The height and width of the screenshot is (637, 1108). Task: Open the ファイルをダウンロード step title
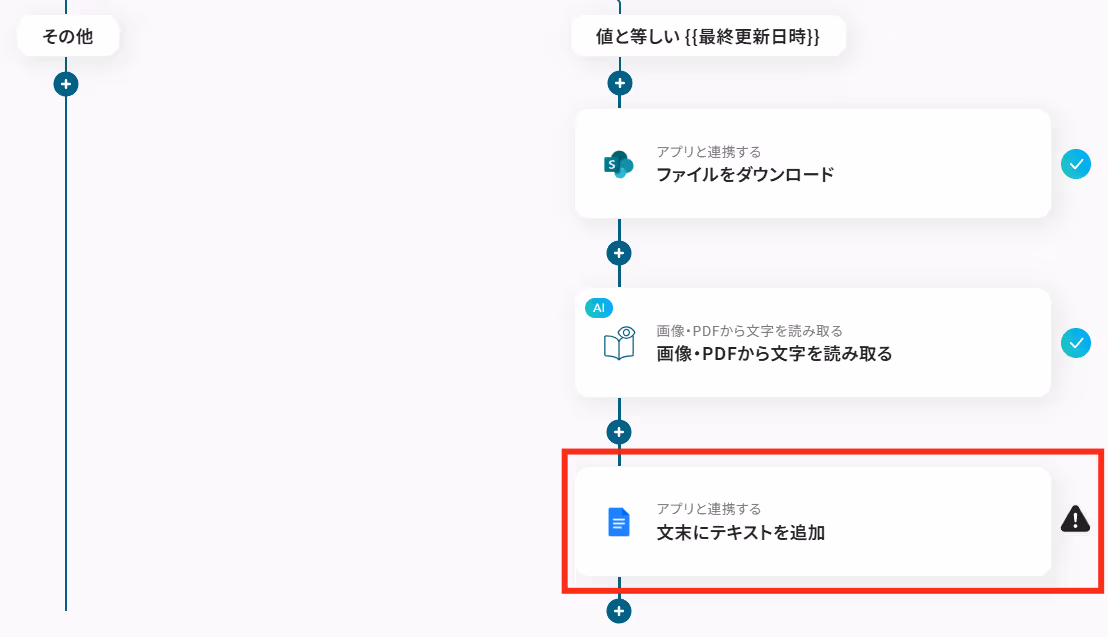click(x=745, y=175)
